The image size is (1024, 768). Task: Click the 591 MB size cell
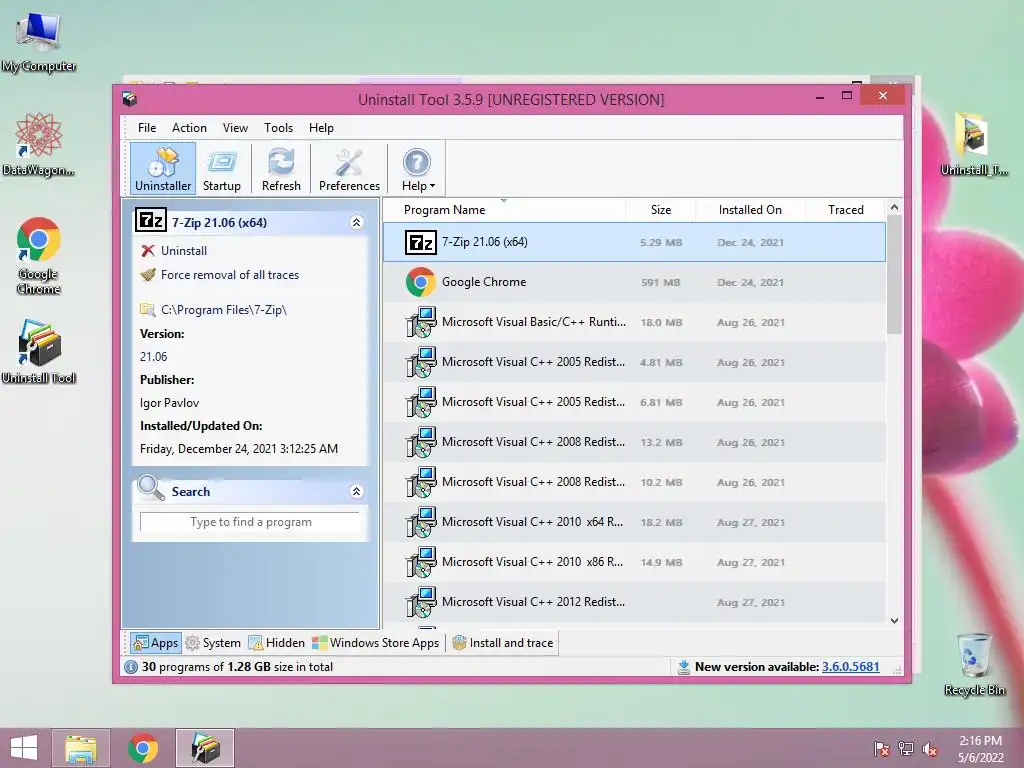point(660,283)
